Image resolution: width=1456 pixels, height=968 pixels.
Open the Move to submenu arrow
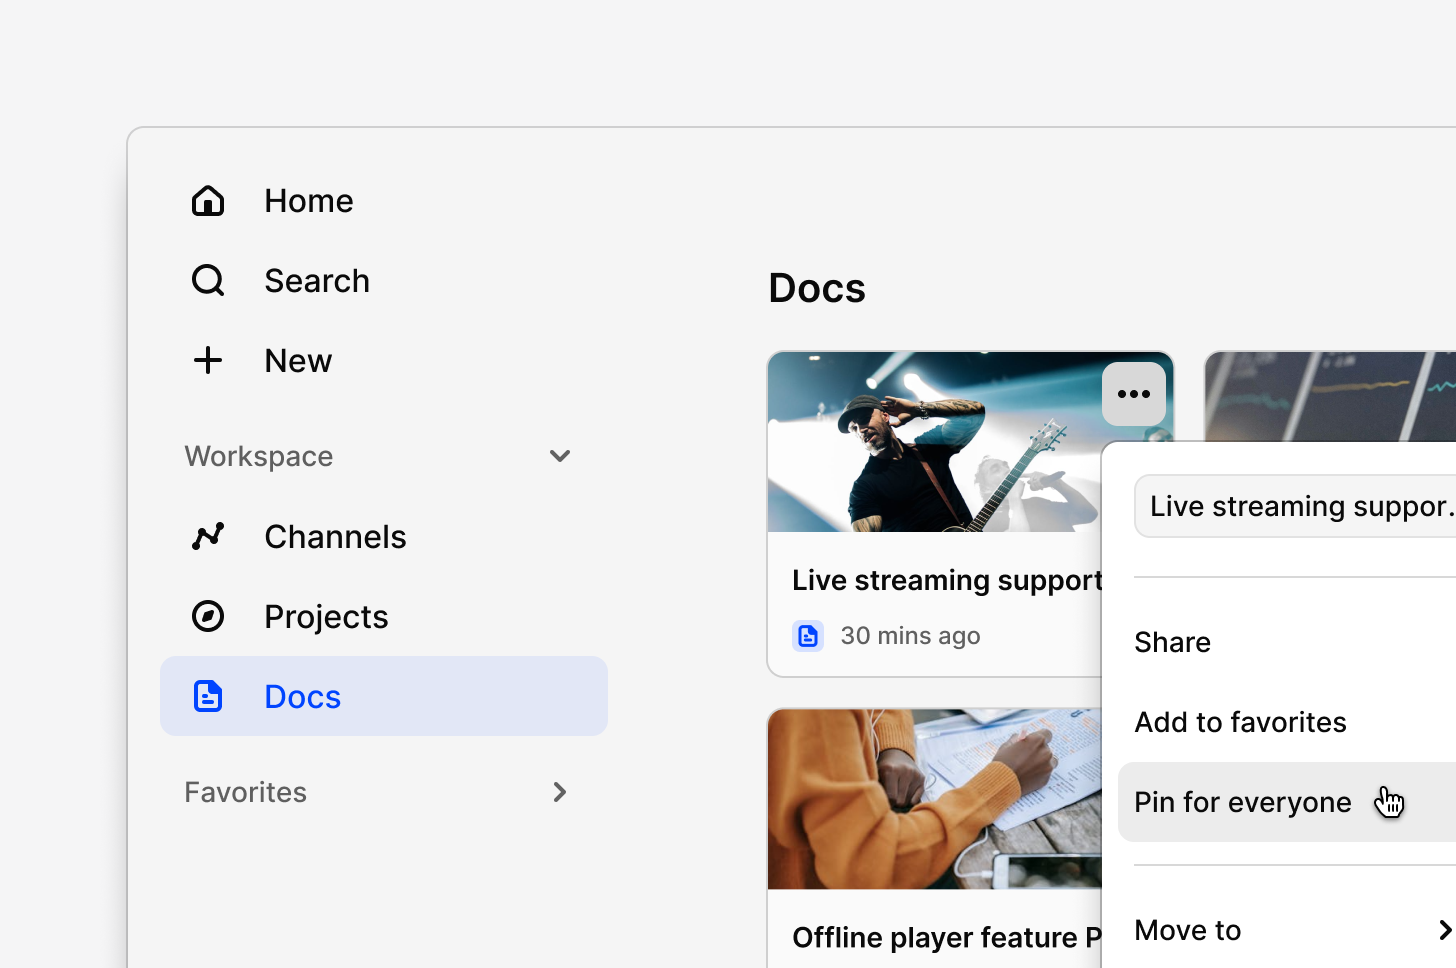1444,930
